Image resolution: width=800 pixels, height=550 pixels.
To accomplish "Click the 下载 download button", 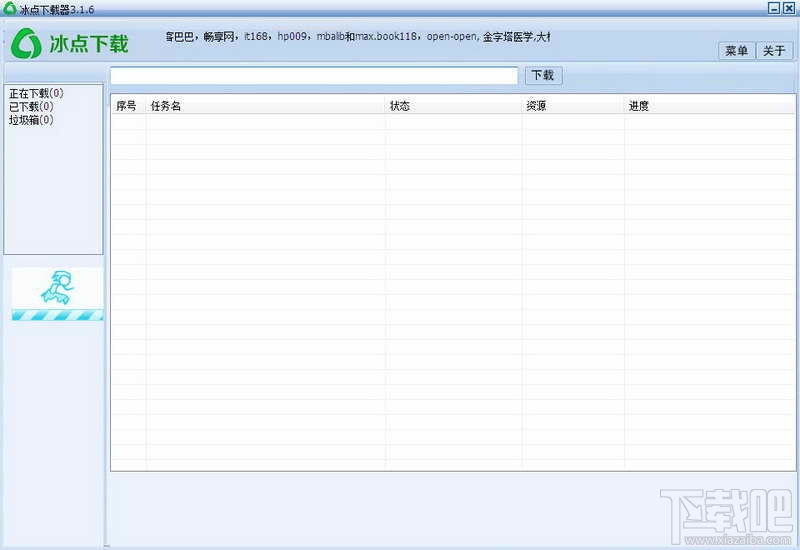I will click(x=543, y=76).
